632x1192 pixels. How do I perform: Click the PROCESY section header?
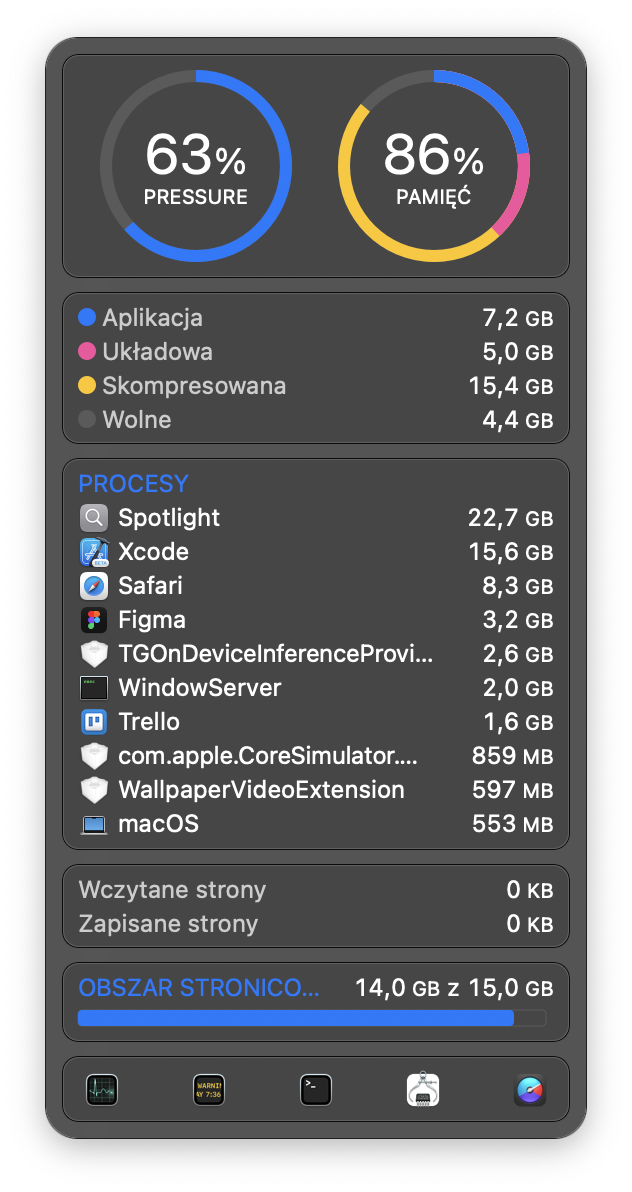tap(134, 483)
